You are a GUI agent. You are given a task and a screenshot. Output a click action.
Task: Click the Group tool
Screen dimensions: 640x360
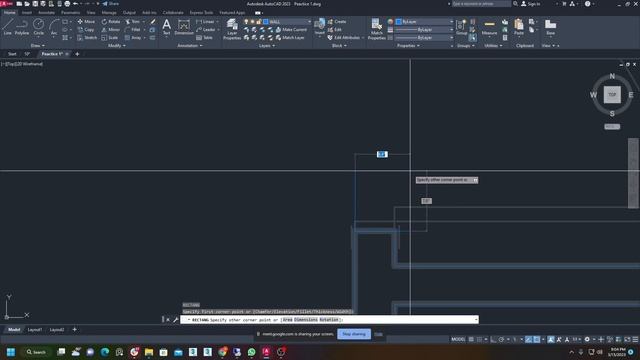(x=462, y=27)
